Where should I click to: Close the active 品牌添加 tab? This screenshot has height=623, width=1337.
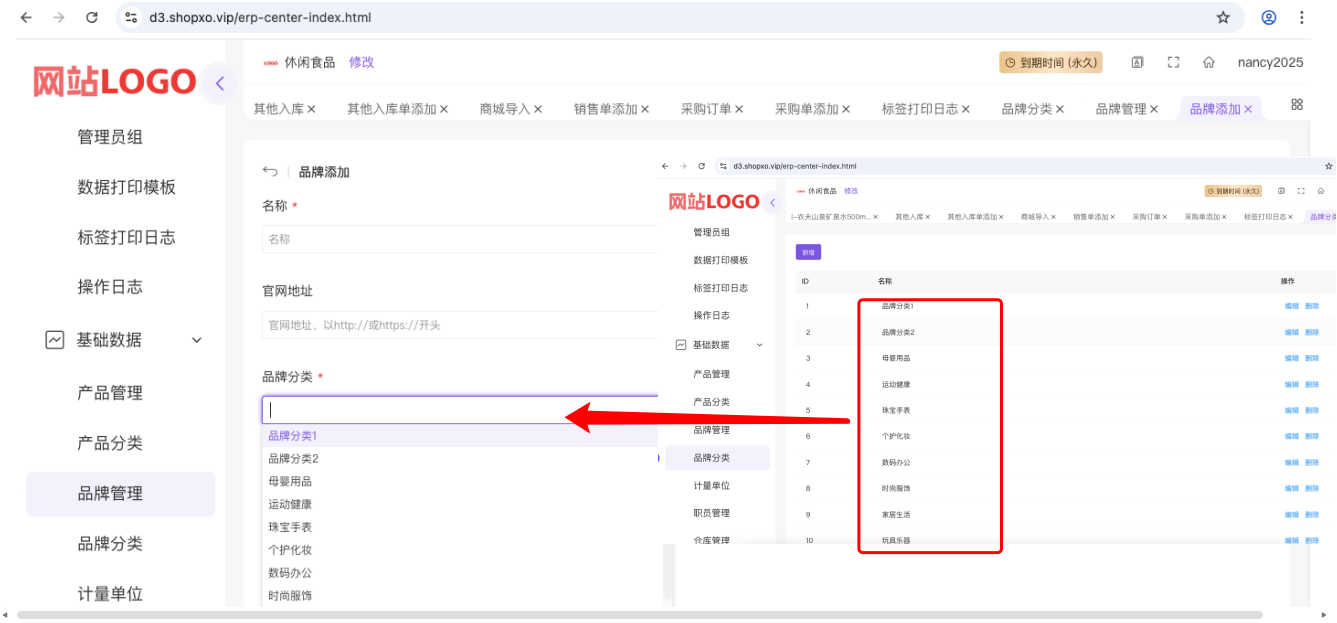1248,109
